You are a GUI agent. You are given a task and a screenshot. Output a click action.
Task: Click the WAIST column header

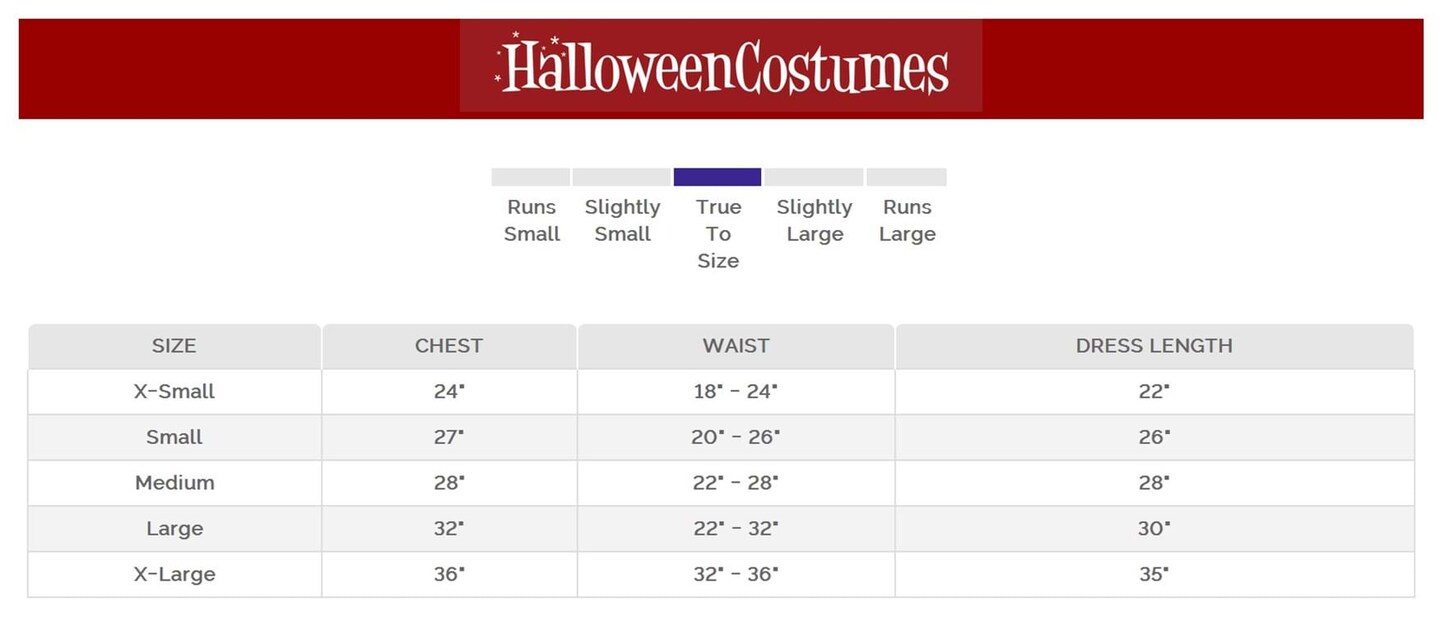point(736,346)
